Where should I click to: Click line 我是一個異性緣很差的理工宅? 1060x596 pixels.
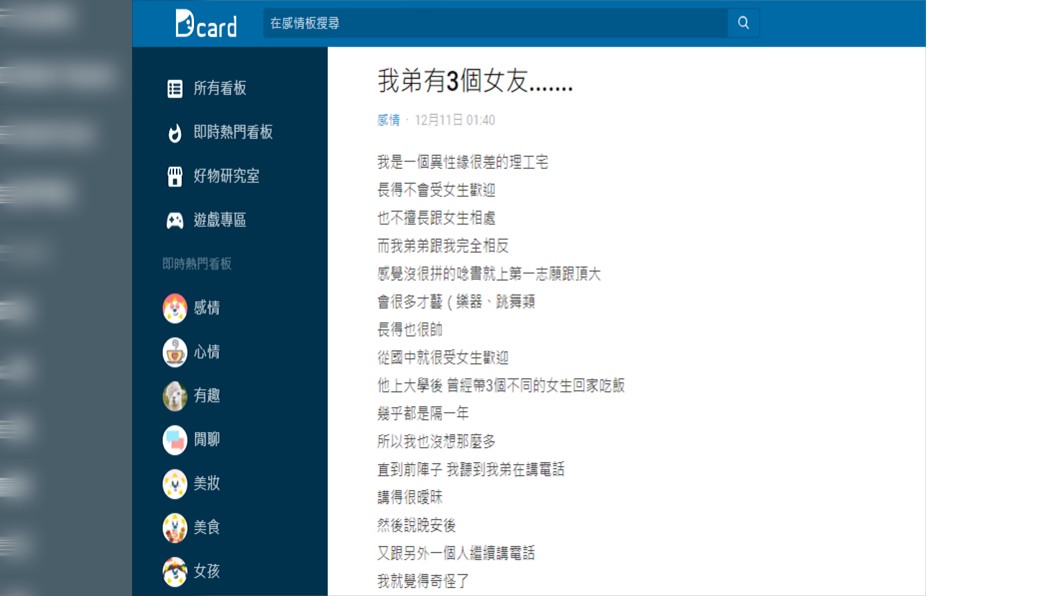[462, 162]
